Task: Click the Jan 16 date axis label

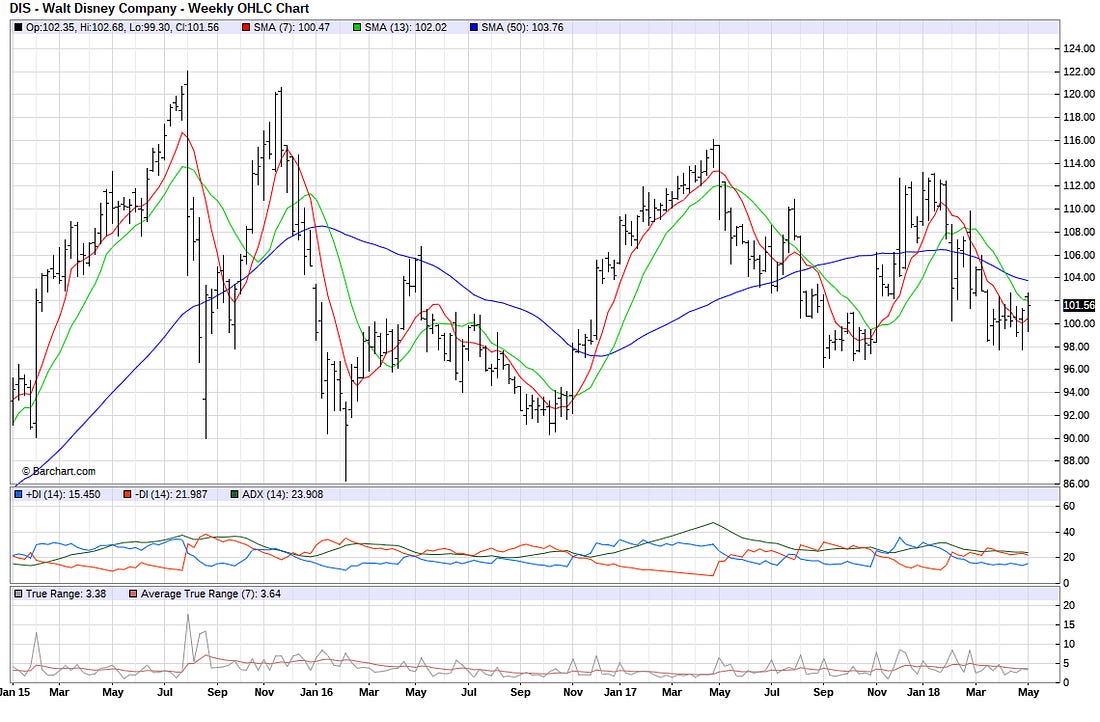Action: point(316,693)
